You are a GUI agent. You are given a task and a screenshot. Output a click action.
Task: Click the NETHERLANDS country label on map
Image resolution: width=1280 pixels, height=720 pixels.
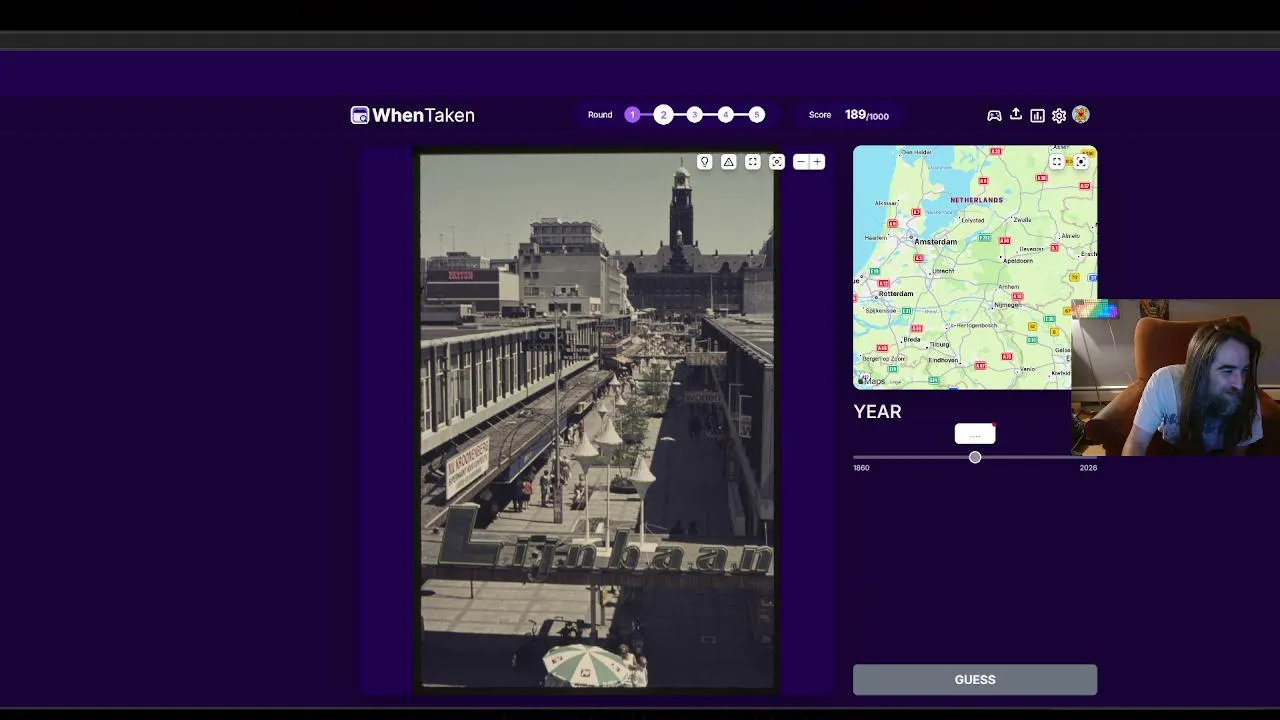976,200
